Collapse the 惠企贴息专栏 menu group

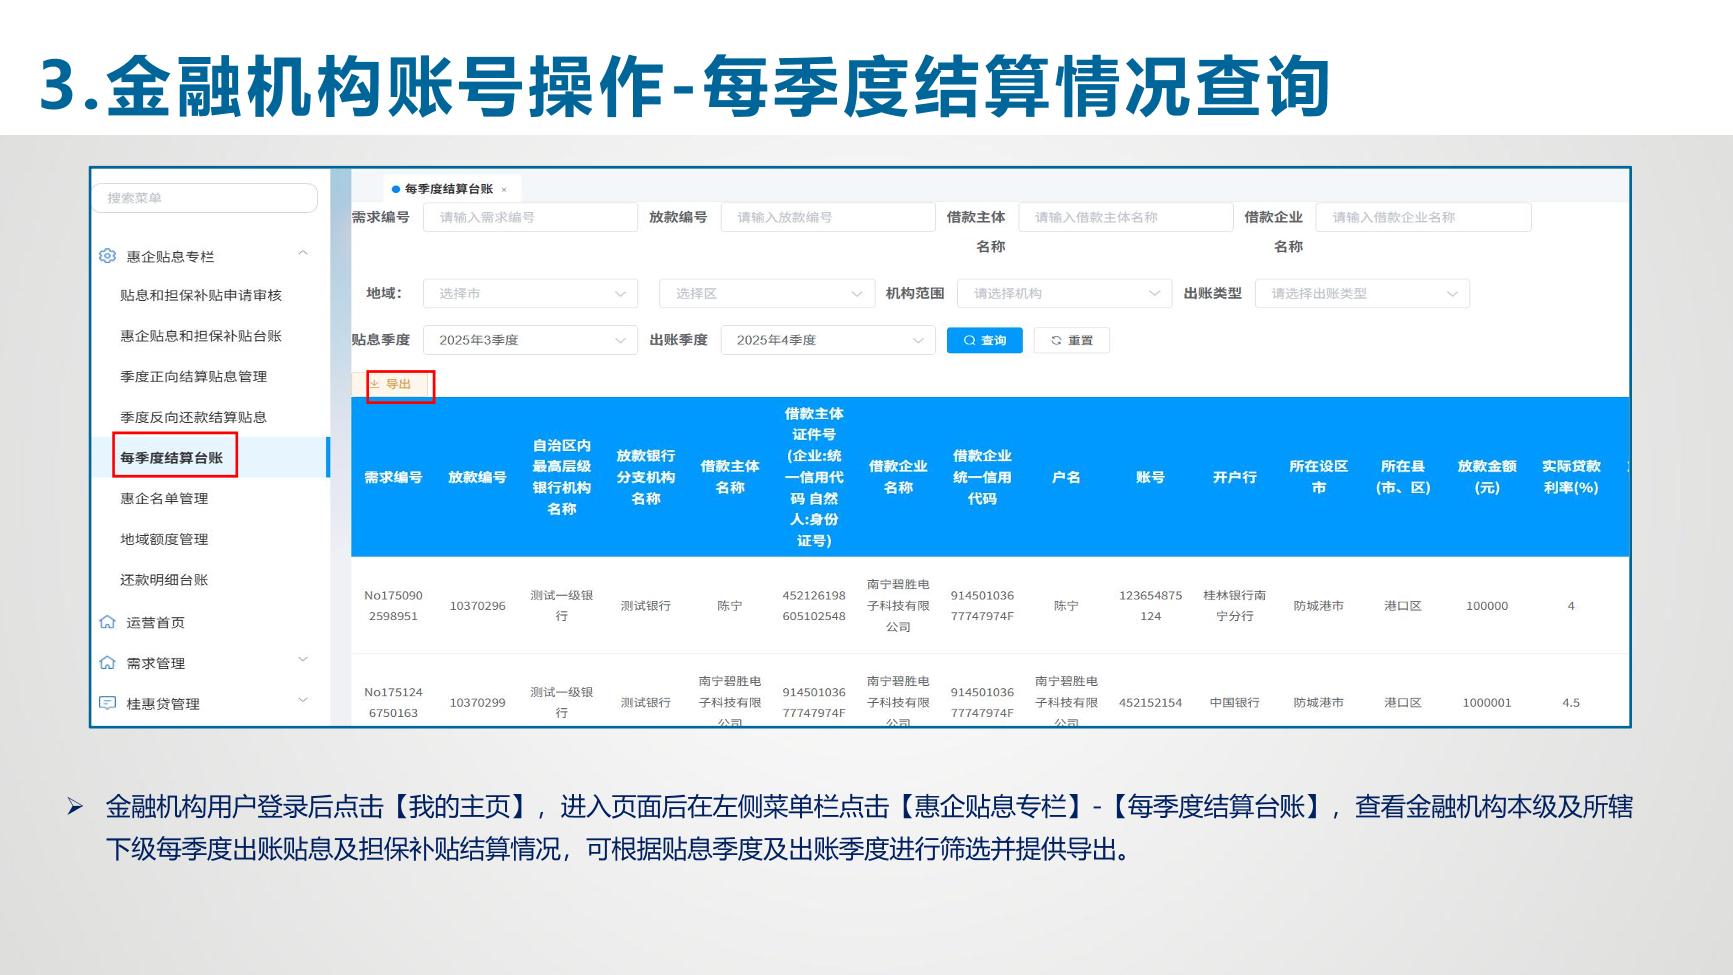pos(302,254)
